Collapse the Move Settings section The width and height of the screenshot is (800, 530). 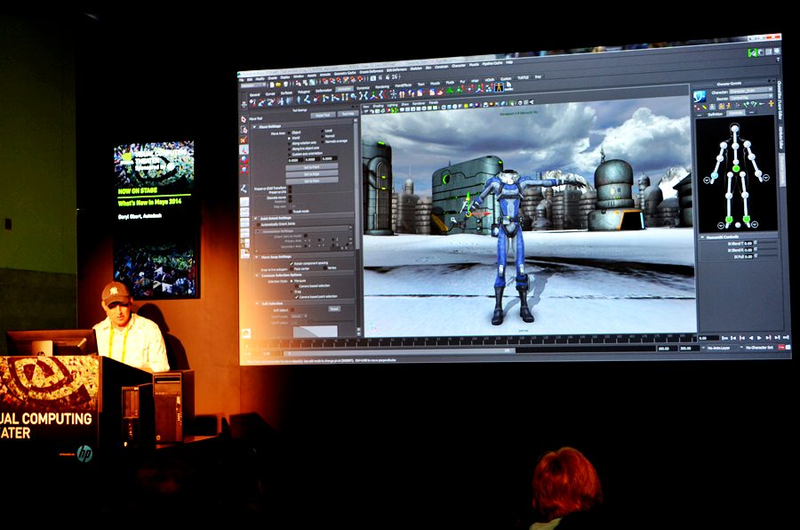(x=255, y=127)
